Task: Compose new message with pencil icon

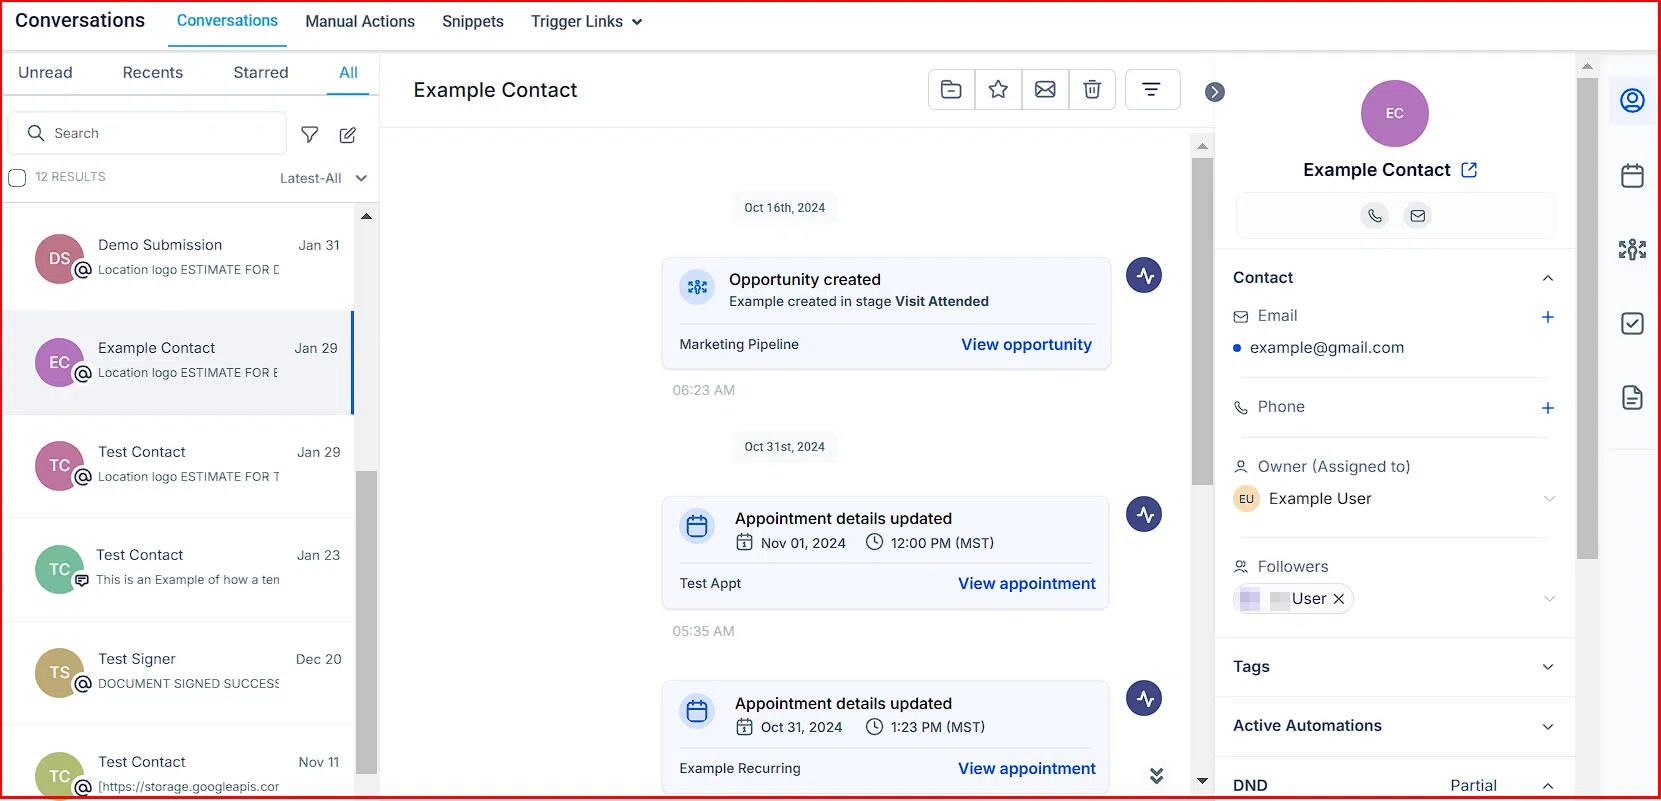Action: point(348,135)
